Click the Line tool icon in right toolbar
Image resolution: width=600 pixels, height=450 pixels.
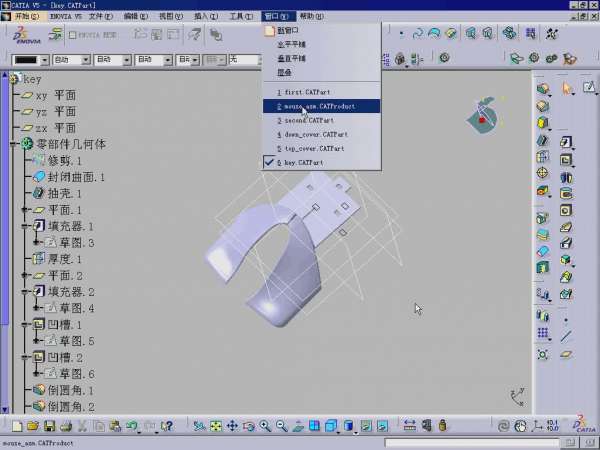[566, 336]
